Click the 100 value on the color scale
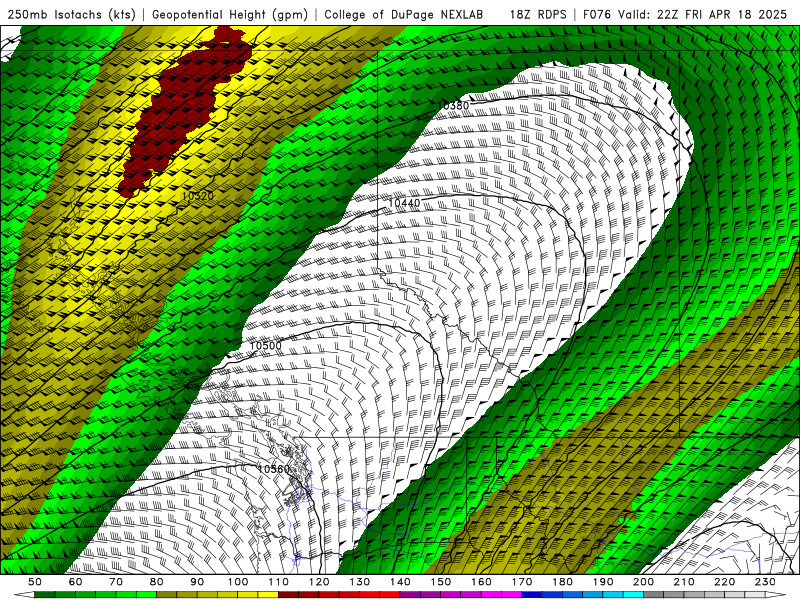The width and height of the screenshot is (800, 600). pos(238,582)
